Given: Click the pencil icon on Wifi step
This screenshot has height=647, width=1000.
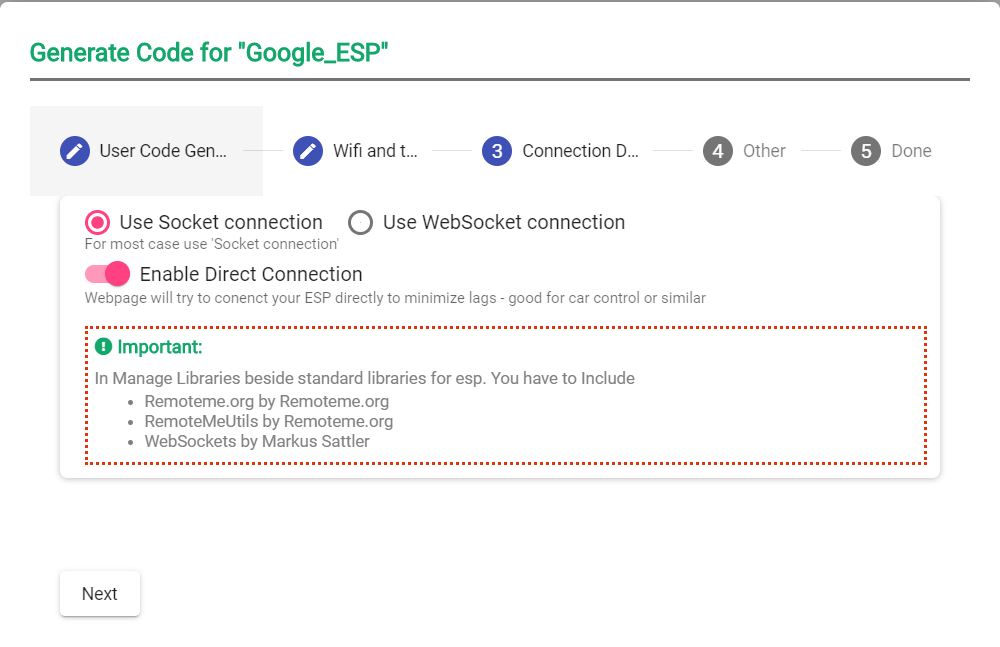Looking at the screenshot, I should (308, 151).
